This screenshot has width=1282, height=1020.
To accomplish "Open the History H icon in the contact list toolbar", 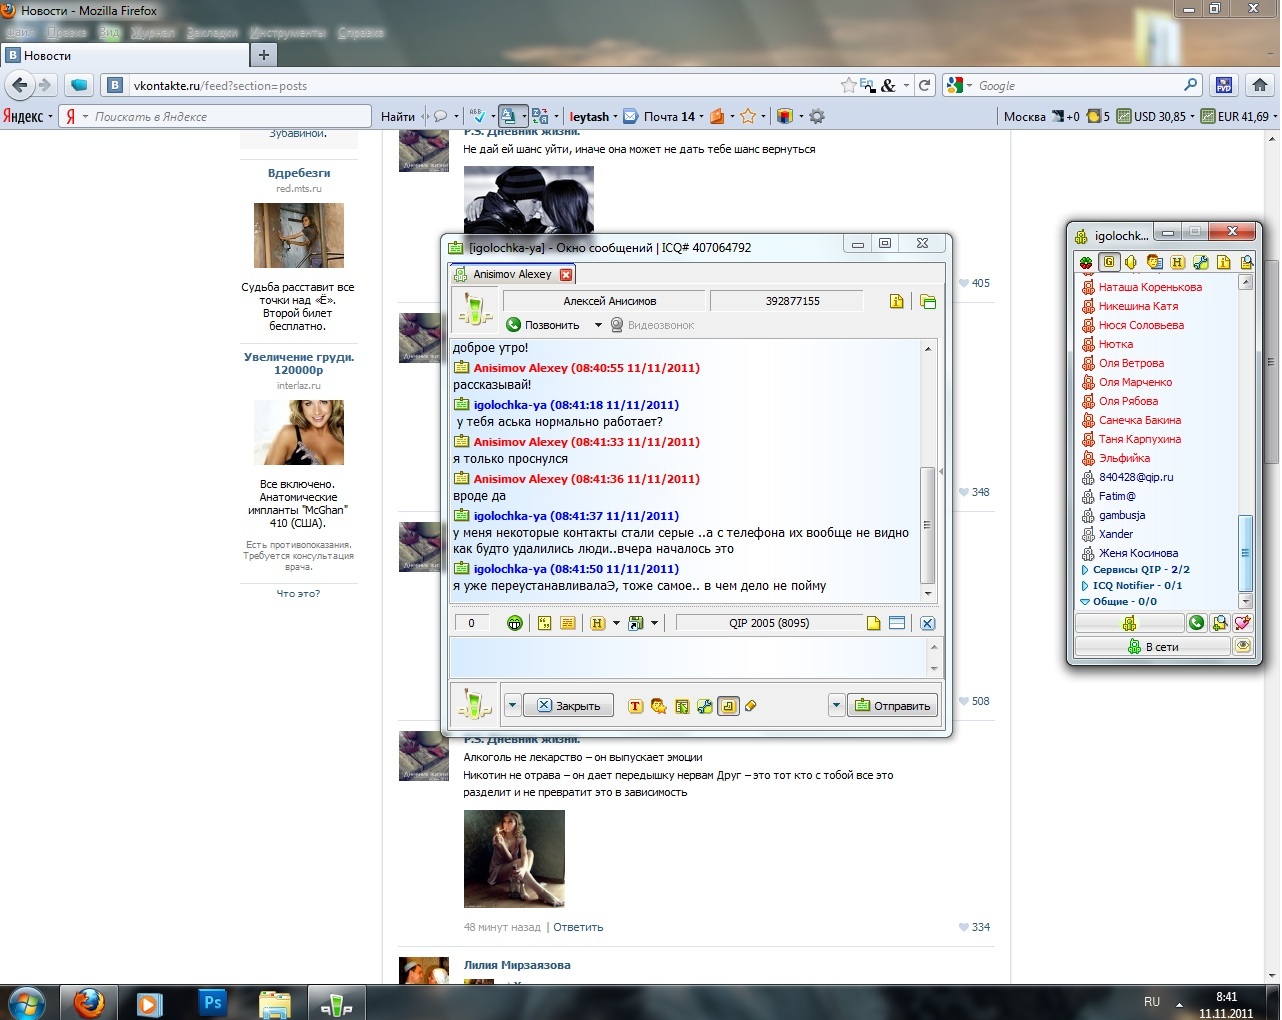I will pyautogui.click(x=1177, y=262).
